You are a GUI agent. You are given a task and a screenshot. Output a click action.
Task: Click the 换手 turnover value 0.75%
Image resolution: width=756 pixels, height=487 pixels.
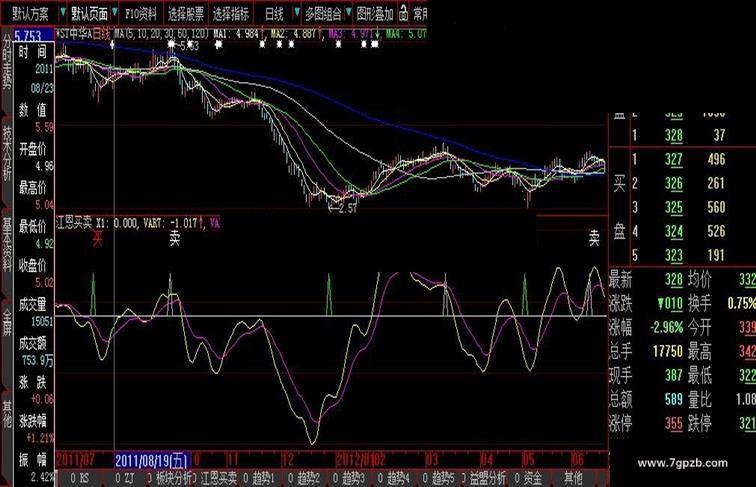coord(742,304)
